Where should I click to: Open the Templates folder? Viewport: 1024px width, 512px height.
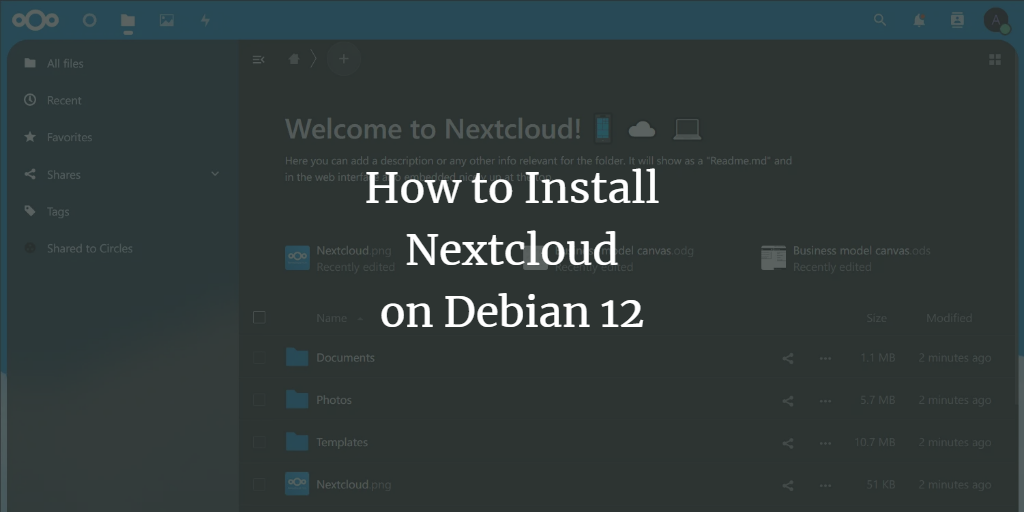(342, 442)
